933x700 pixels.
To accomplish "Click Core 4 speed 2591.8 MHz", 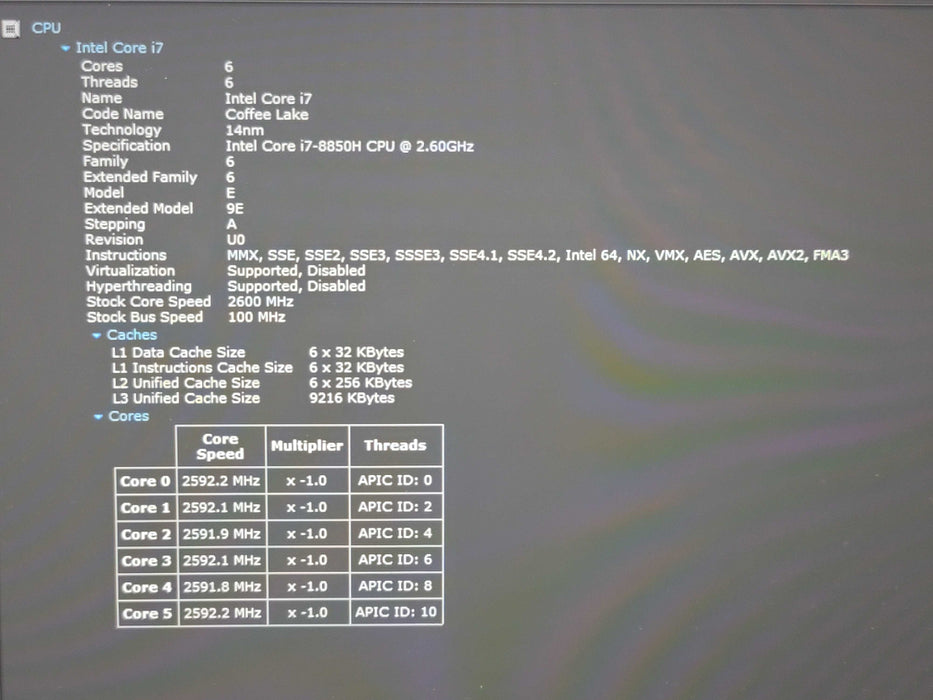I will click(x=222, y=587).
